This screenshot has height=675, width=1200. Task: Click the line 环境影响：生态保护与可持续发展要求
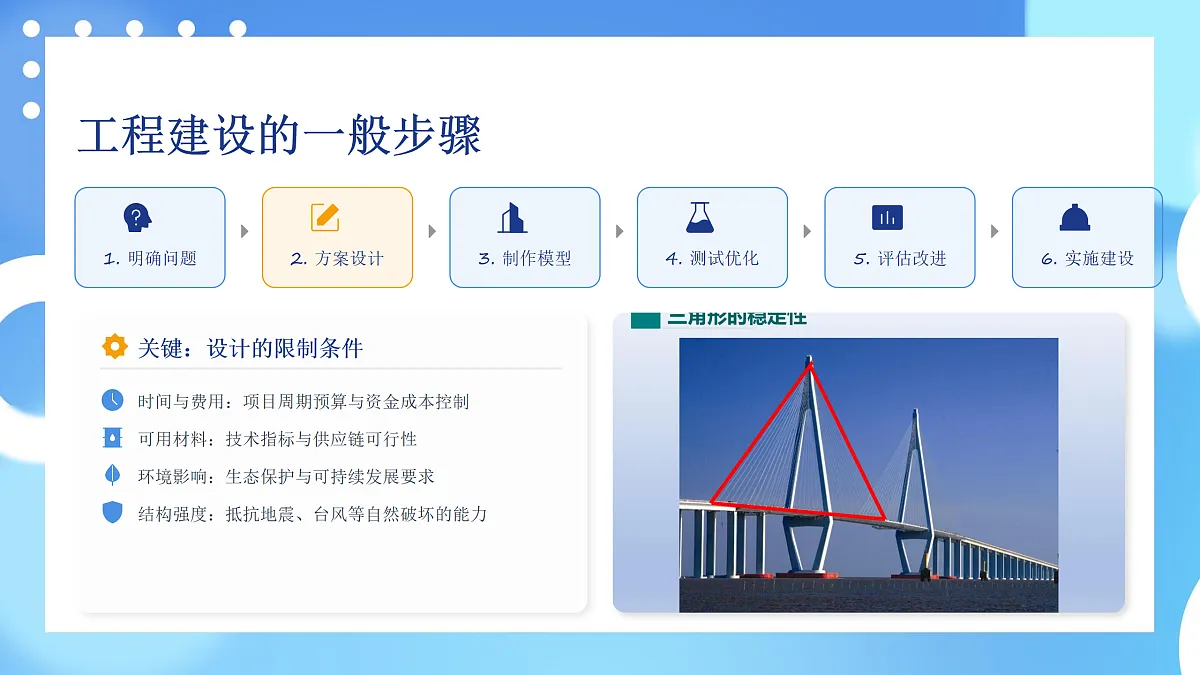pos(286,476)
